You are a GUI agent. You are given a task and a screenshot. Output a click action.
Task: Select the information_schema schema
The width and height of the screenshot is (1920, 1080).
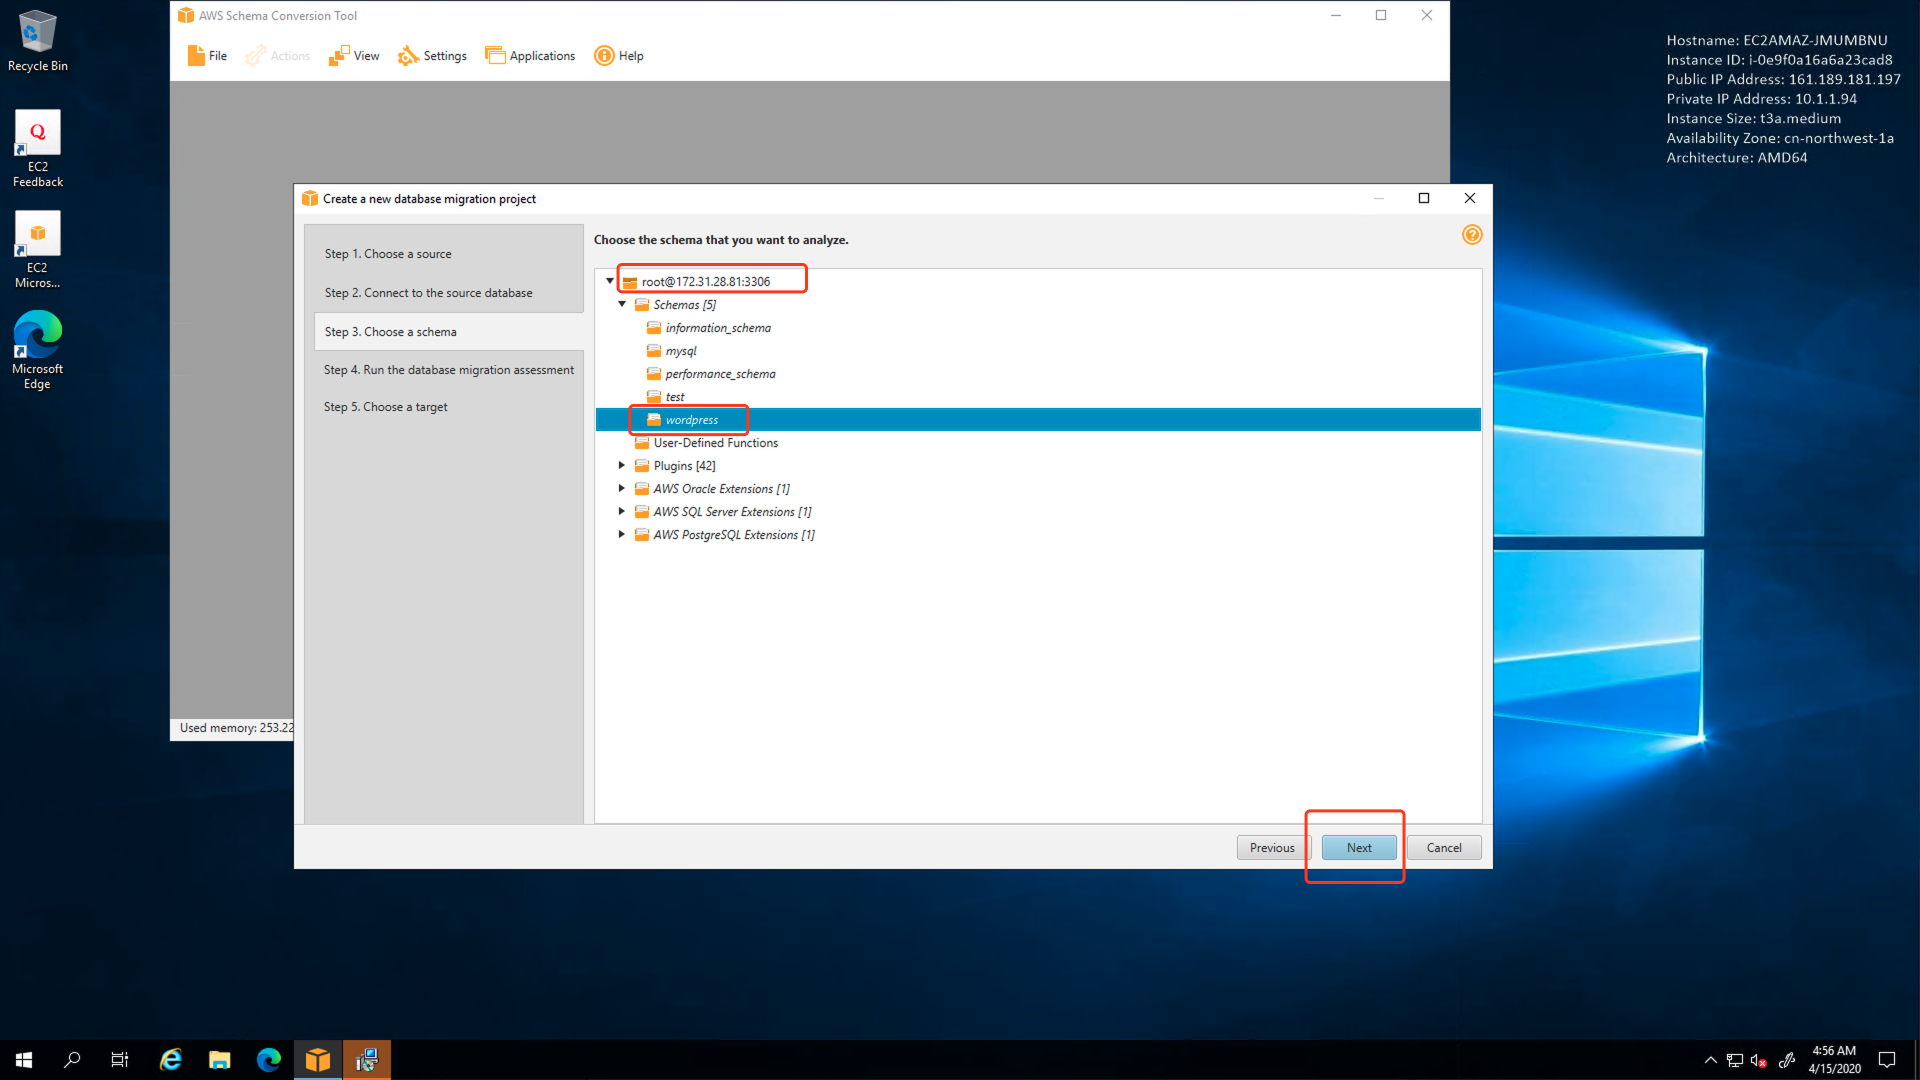pos(717,328)
